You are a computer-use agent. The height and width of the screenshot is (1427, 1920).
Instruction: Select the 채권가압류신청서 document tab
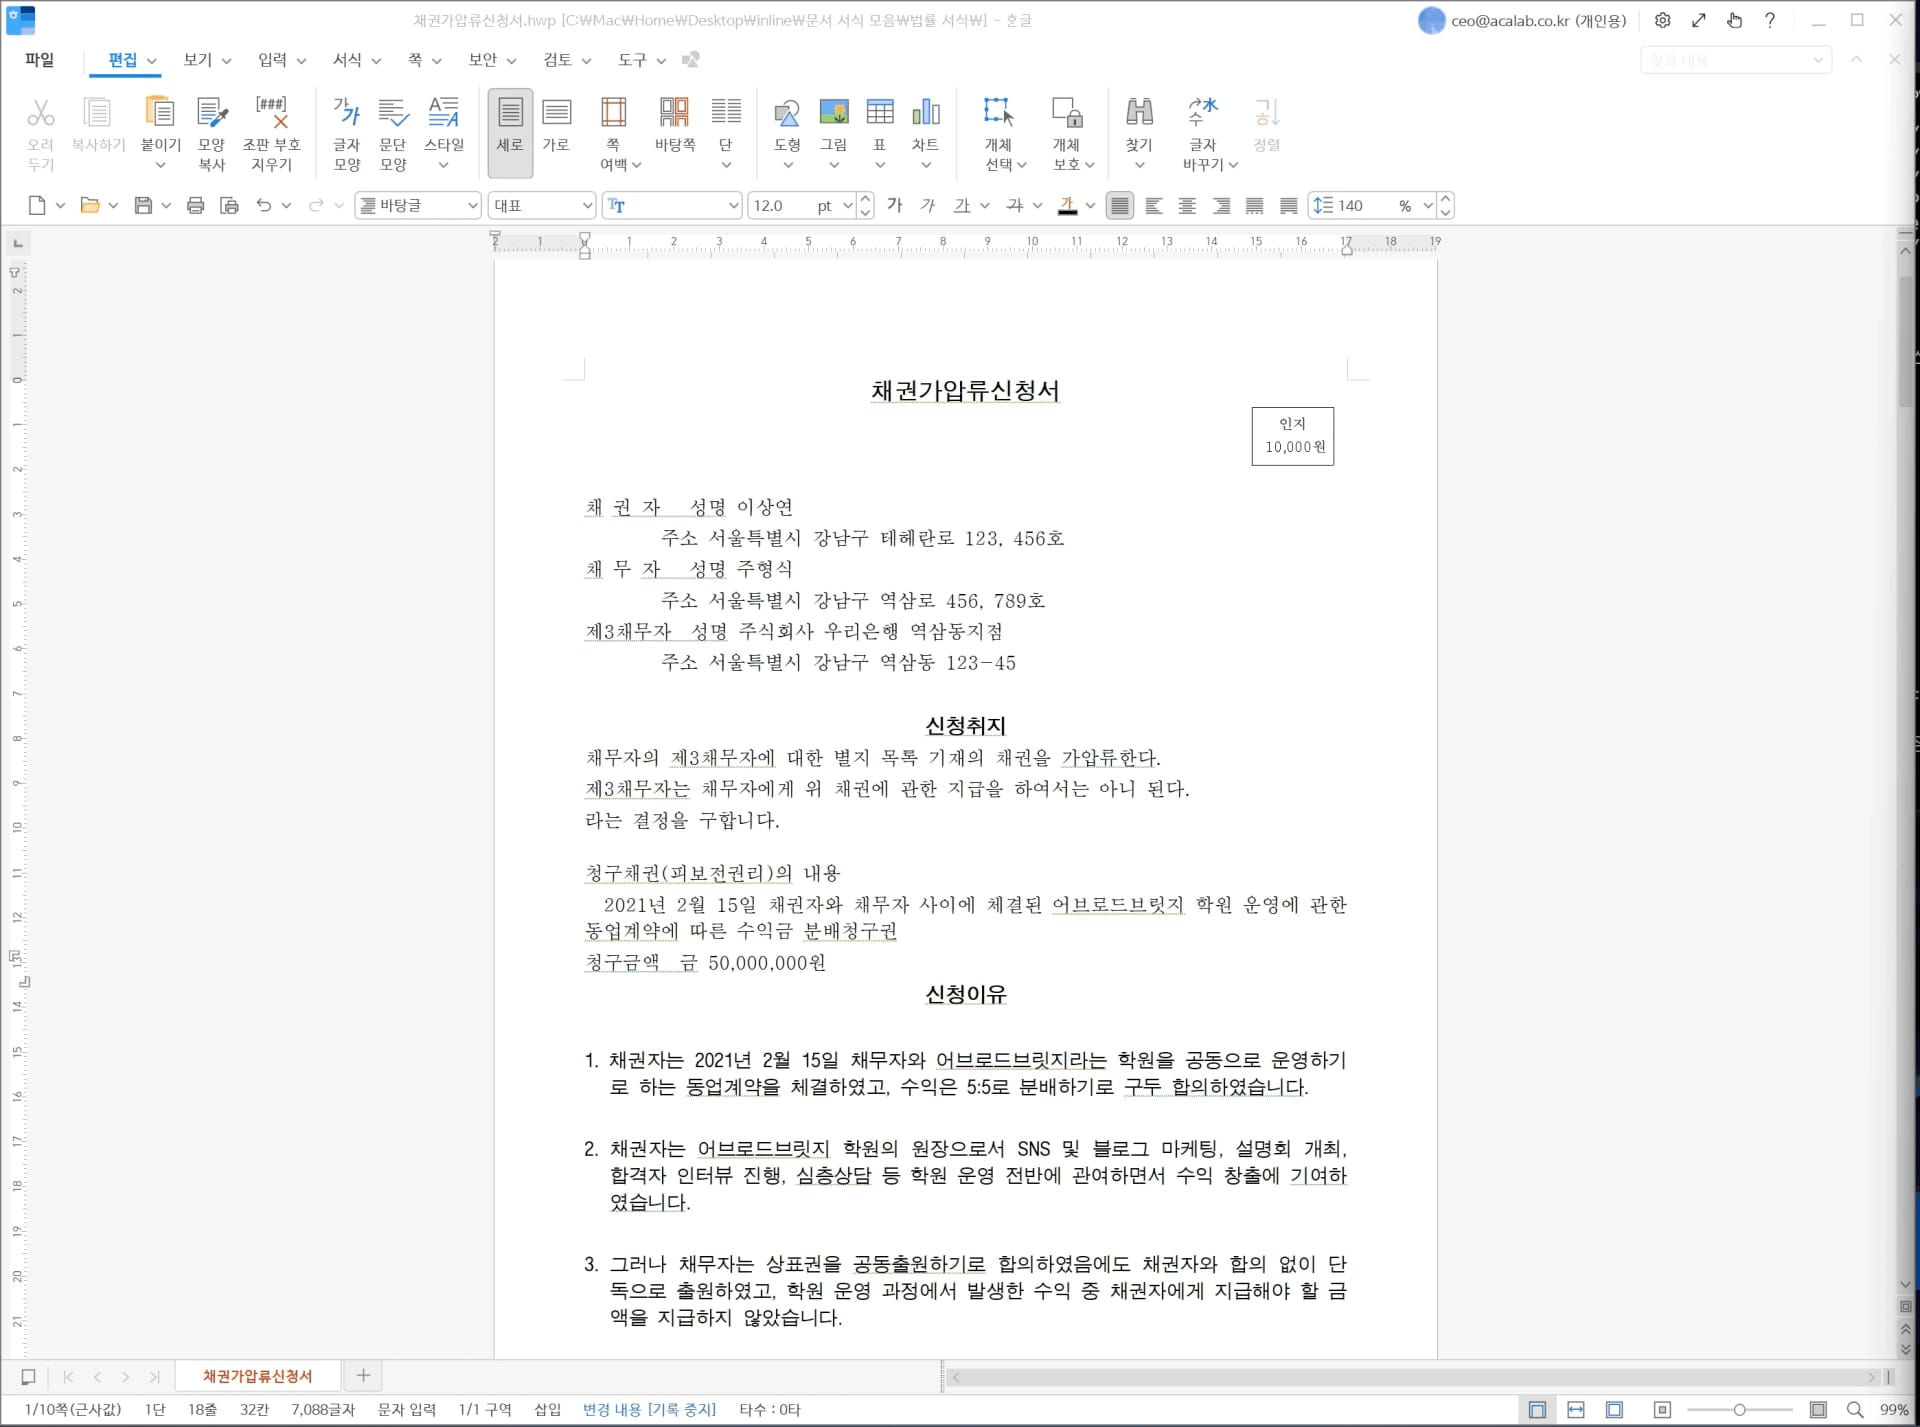point(258,1375)
